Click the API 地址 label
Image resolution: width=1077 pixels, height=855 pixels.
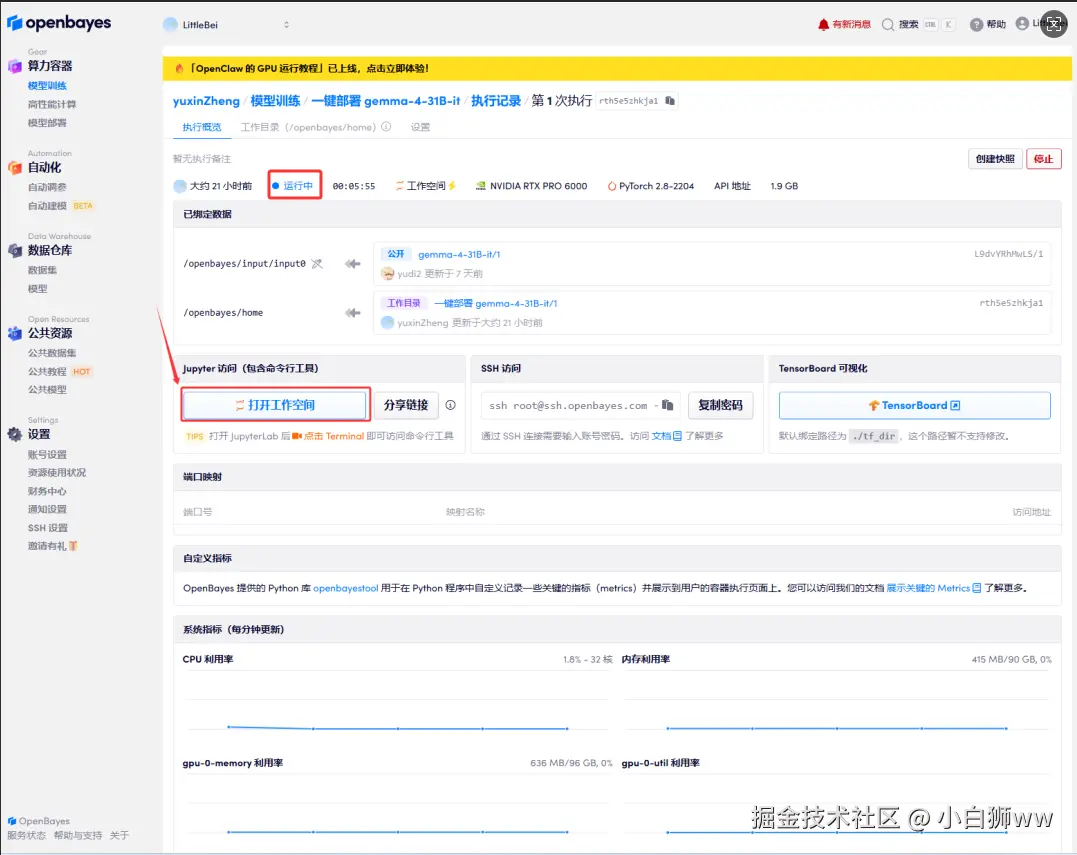pos(732,186)
